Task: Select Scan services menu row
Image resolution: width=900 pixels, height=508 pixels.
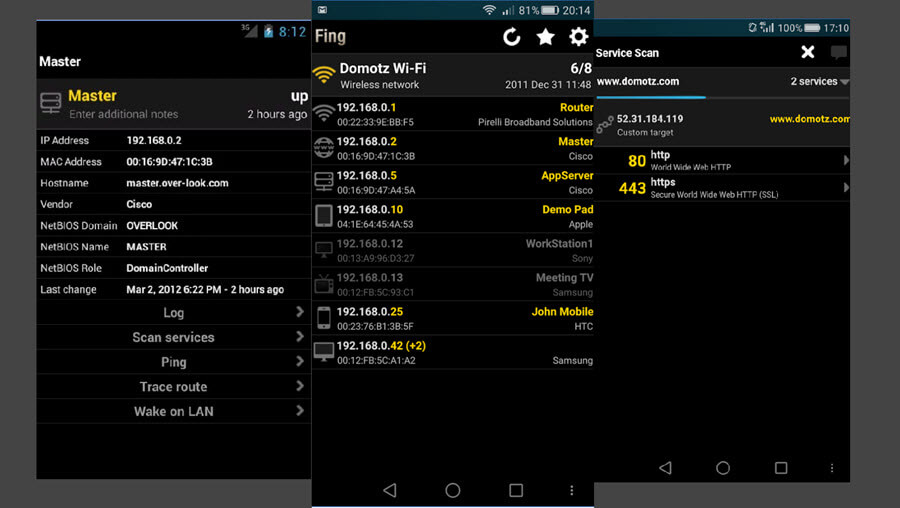Action: coord(173,337)
